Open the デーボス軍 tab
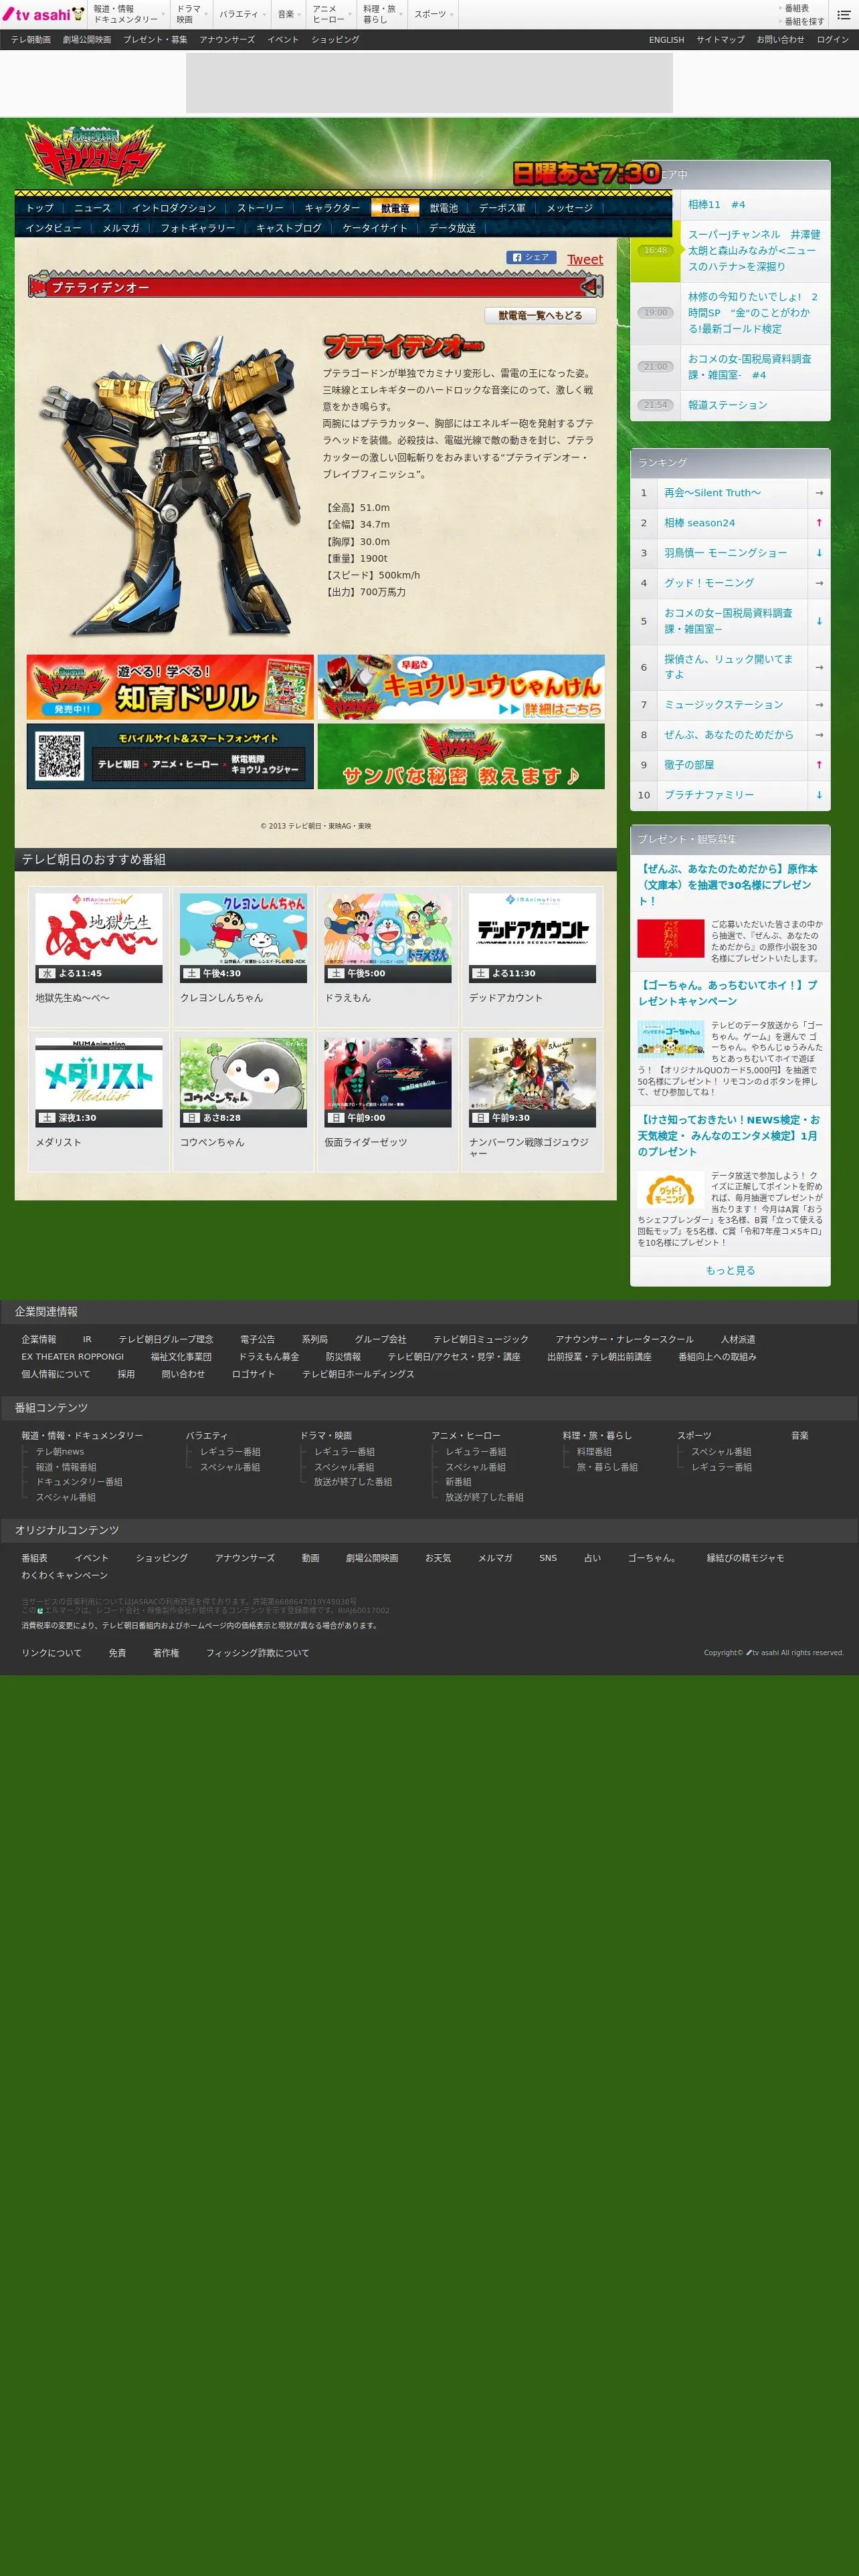Image resolution: width=859 pixels, height=2576 pixels. pyautogui.click(x=502, y=208)
